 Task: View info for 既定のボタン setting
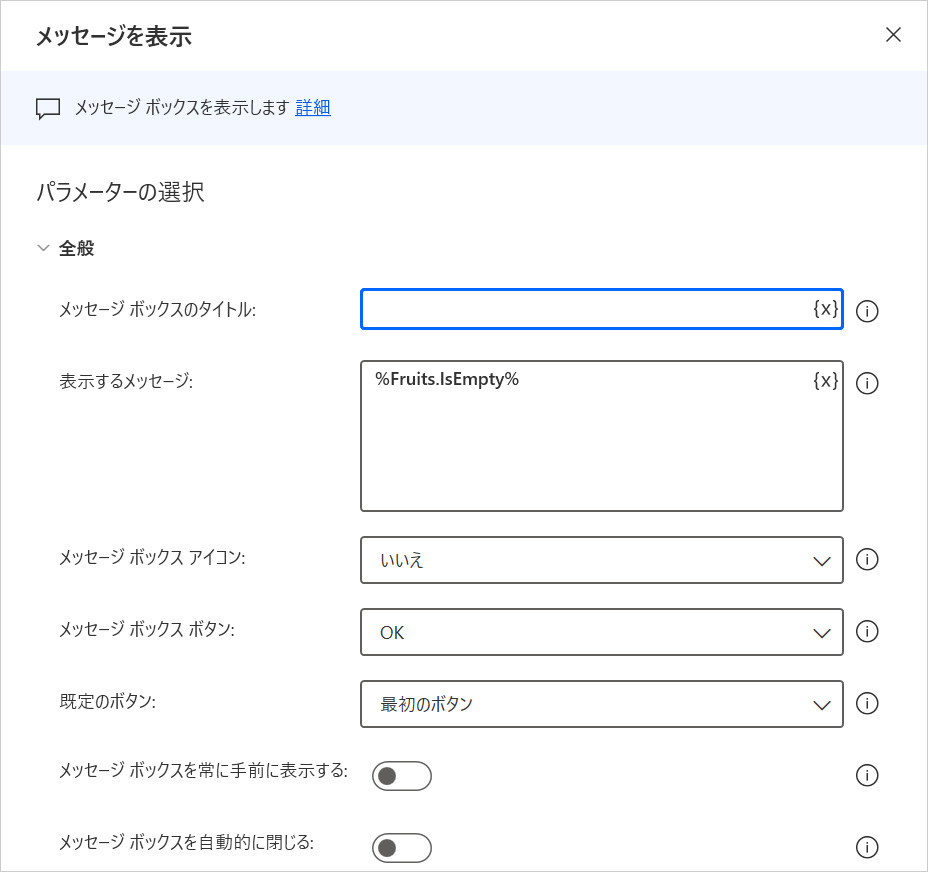point(868,704)
